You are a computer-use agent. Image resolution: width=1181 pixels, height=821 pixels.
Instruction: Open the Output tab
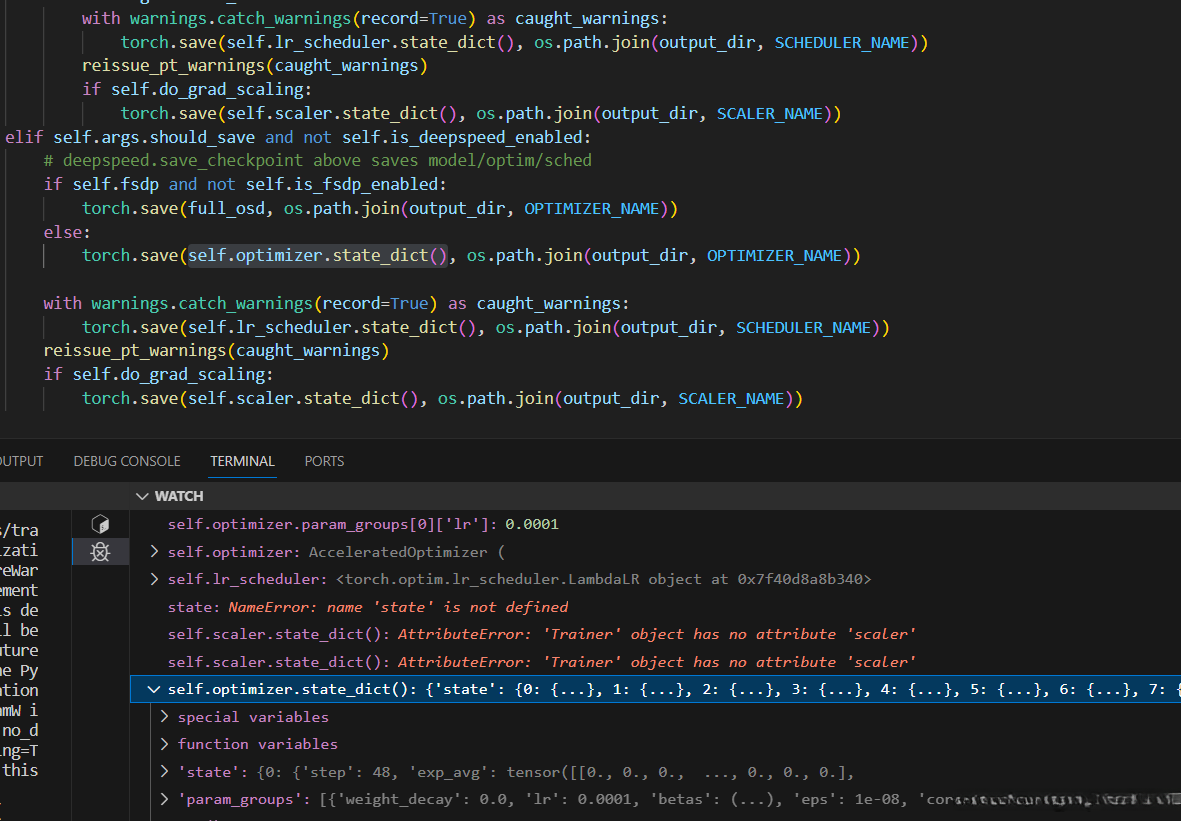coord(21,461)
